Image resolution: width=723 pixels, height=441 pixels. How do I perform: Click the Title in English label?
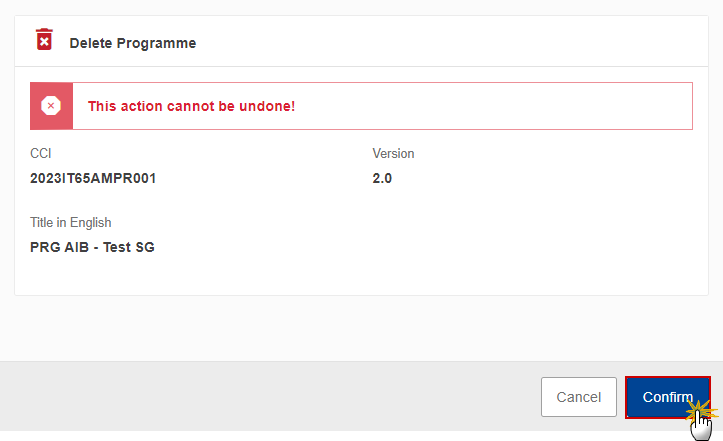pyautogui.click(x=71, y=222)
